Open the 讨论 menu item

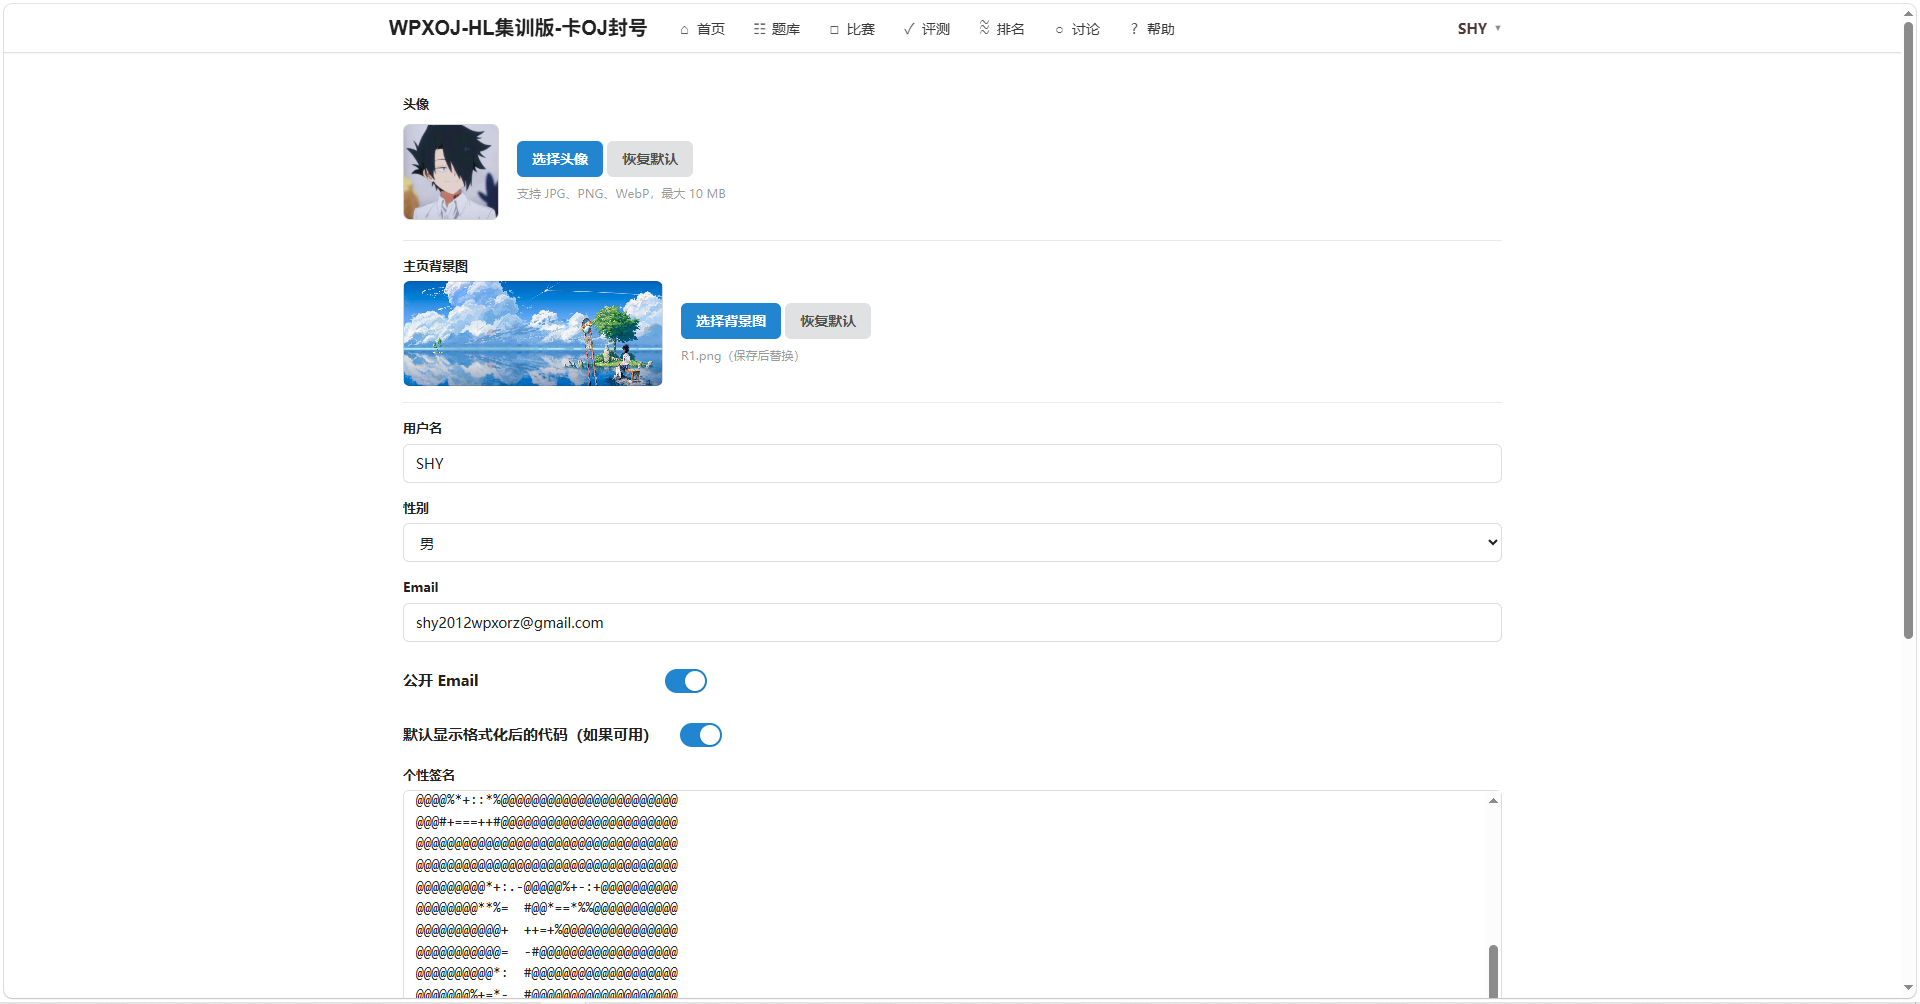[x=1077, y=29]
